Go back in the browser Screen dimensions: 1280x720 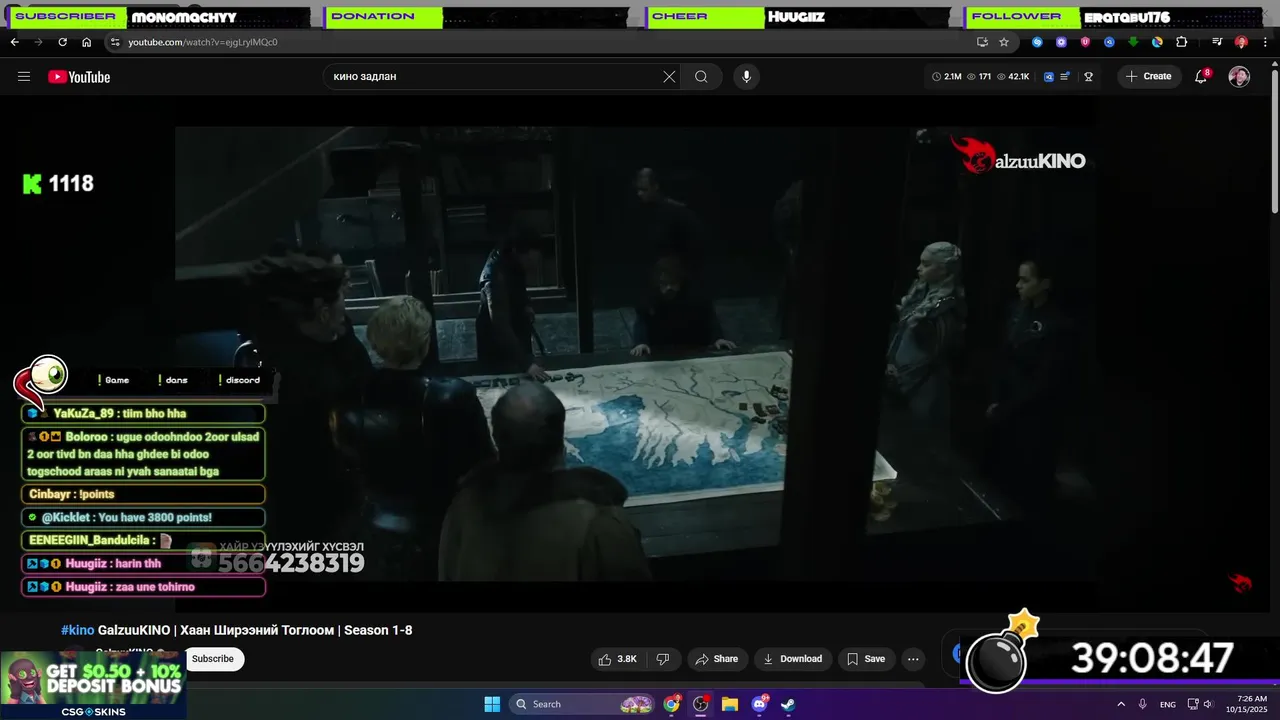pos(14,42)
